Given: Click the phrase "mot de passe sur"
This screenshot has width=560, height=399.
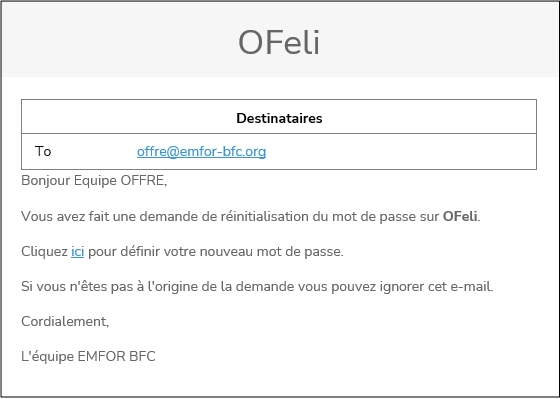Looking at the screenshot, I should point(385,216).
